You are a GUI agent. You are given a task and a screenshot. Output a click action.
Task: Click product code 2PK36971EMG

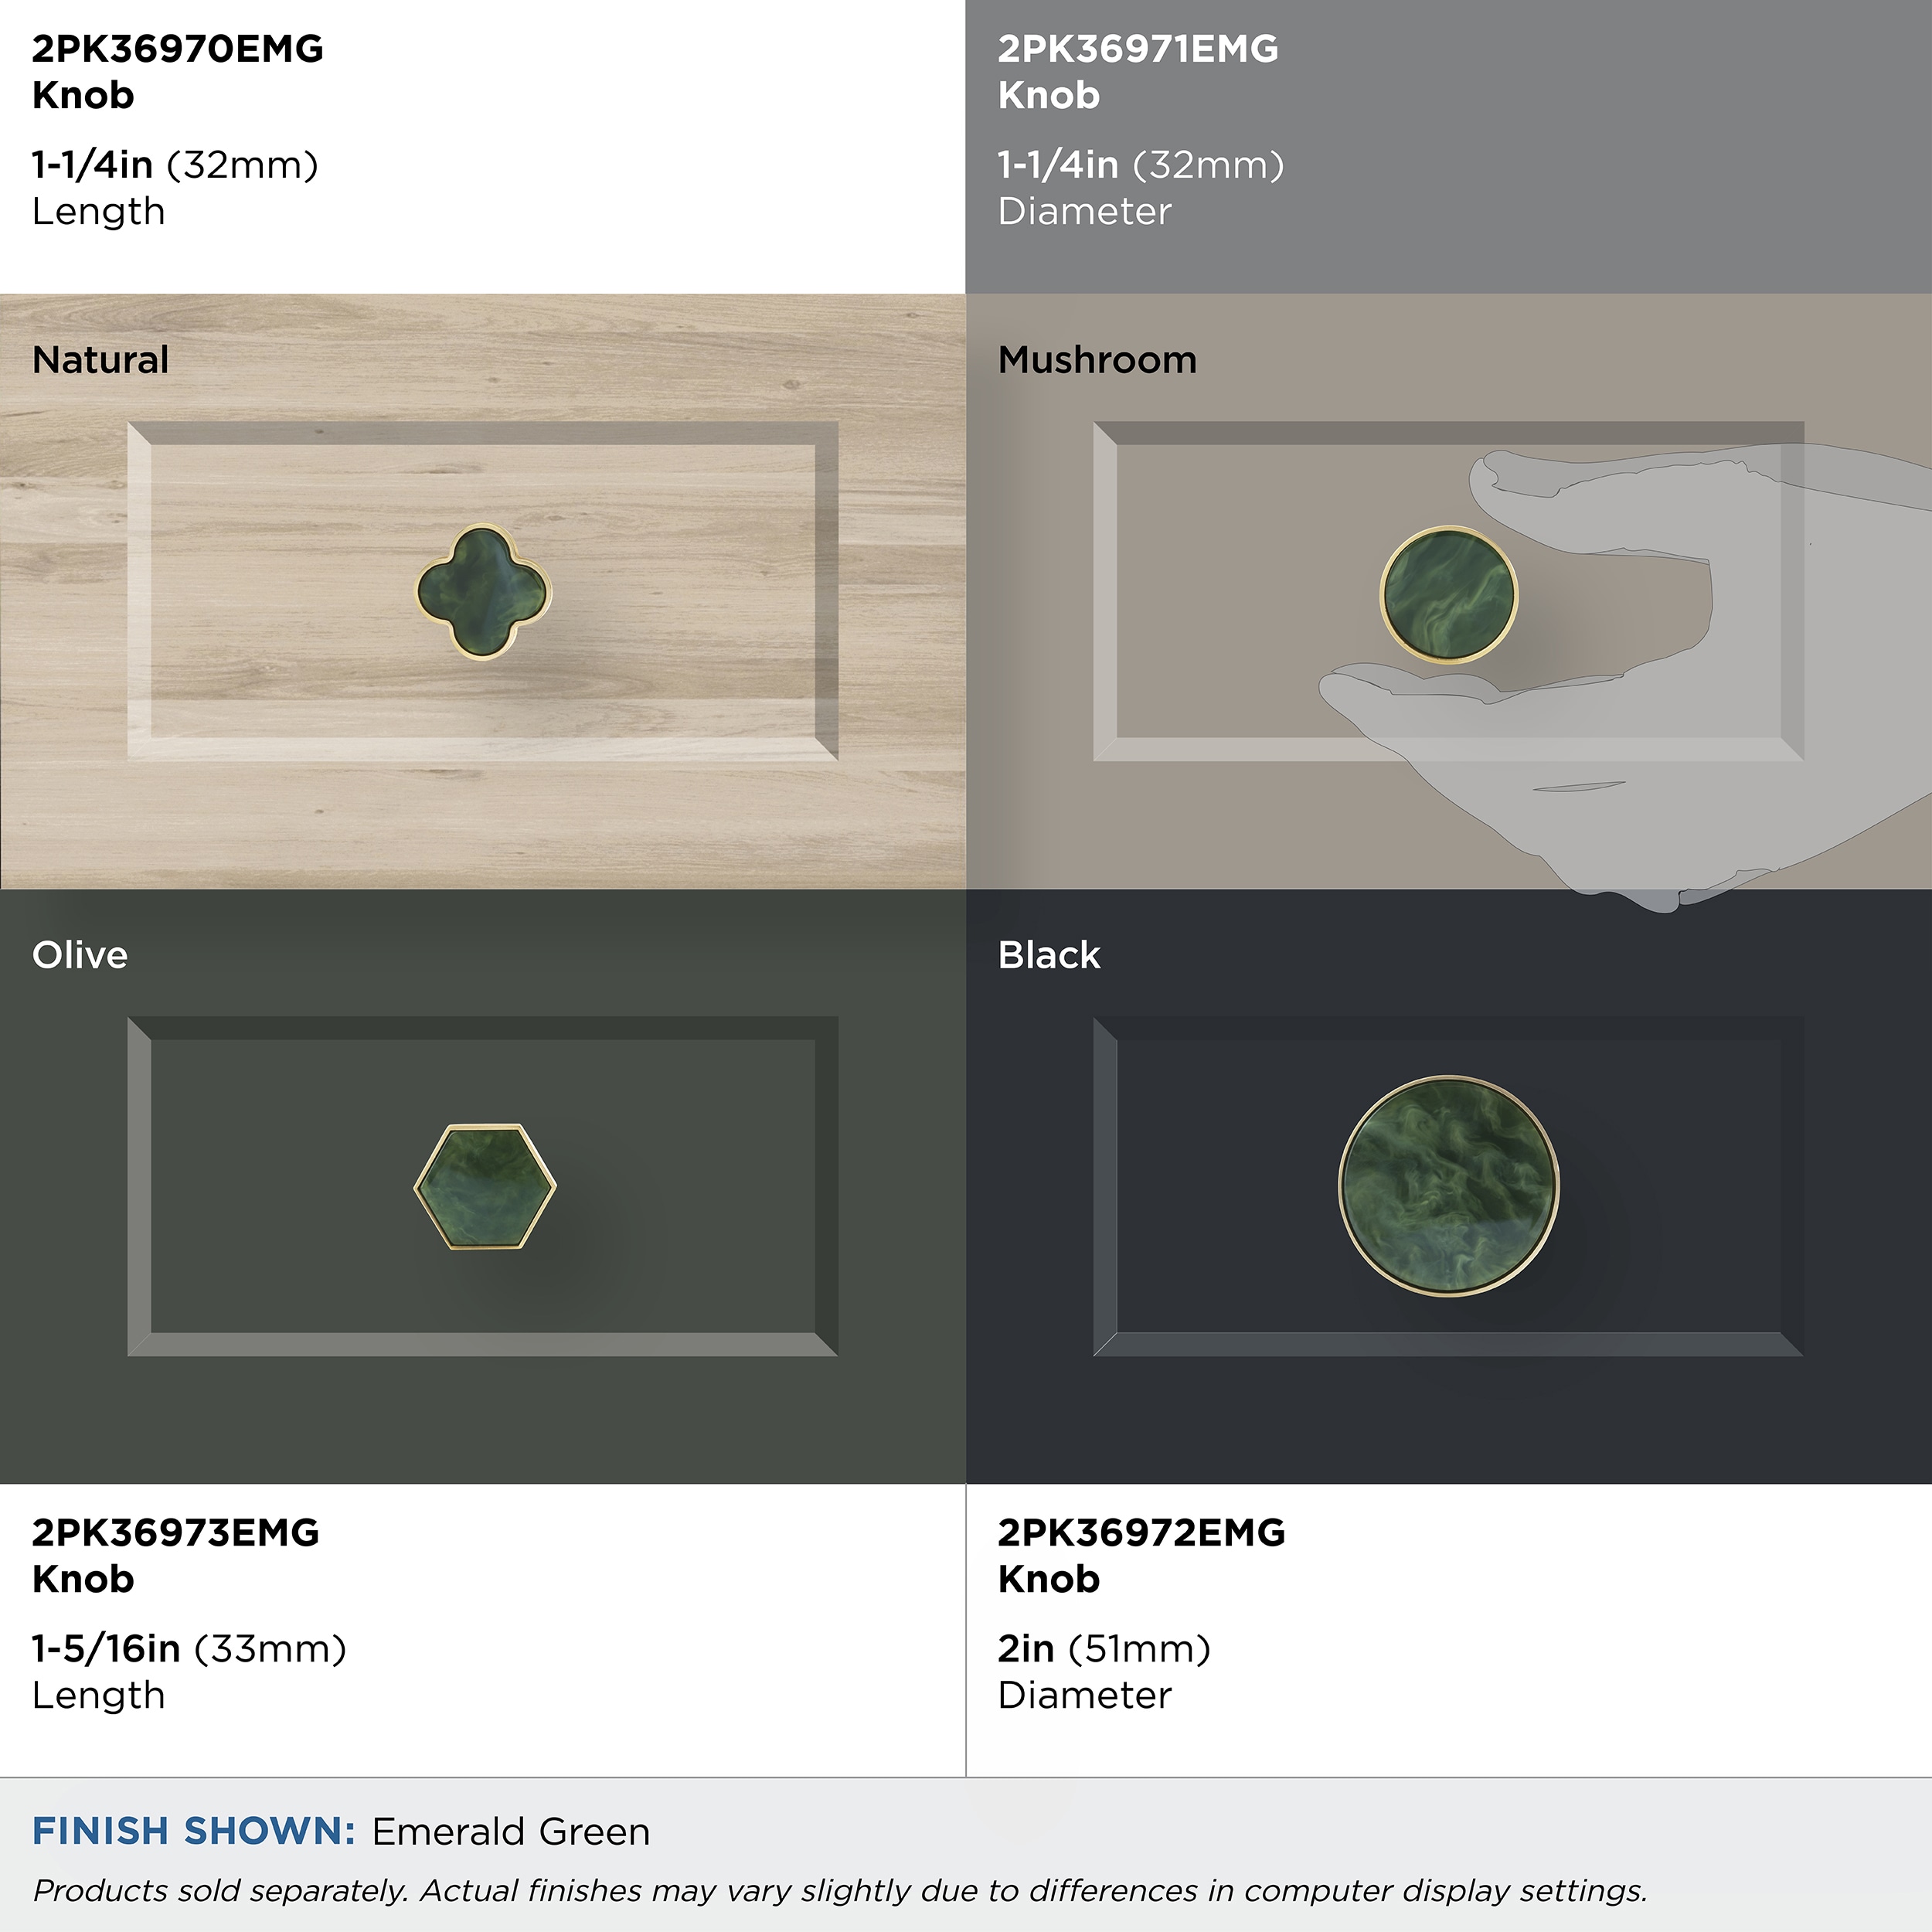point(1138,49)
